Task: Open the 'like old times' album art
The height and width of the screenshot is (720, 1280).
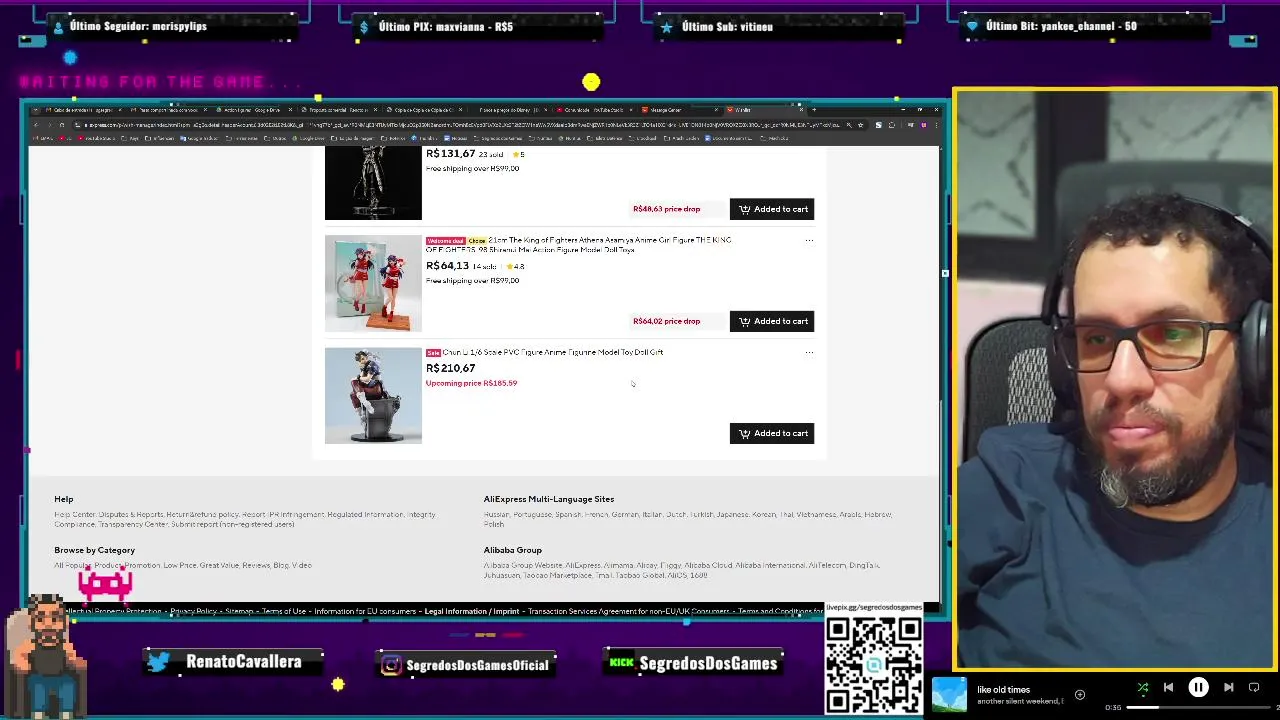Action: 949,695
